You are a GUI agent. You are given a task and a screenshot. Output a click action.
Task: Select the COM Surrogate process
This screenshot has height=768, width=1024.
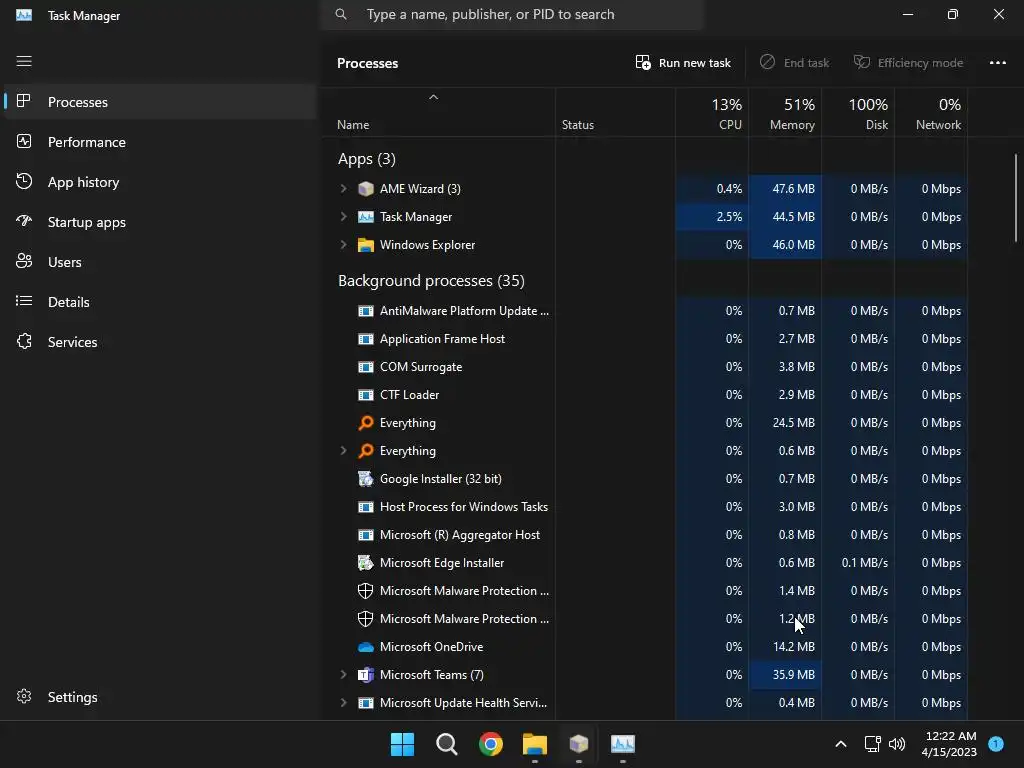pos(644,367)
